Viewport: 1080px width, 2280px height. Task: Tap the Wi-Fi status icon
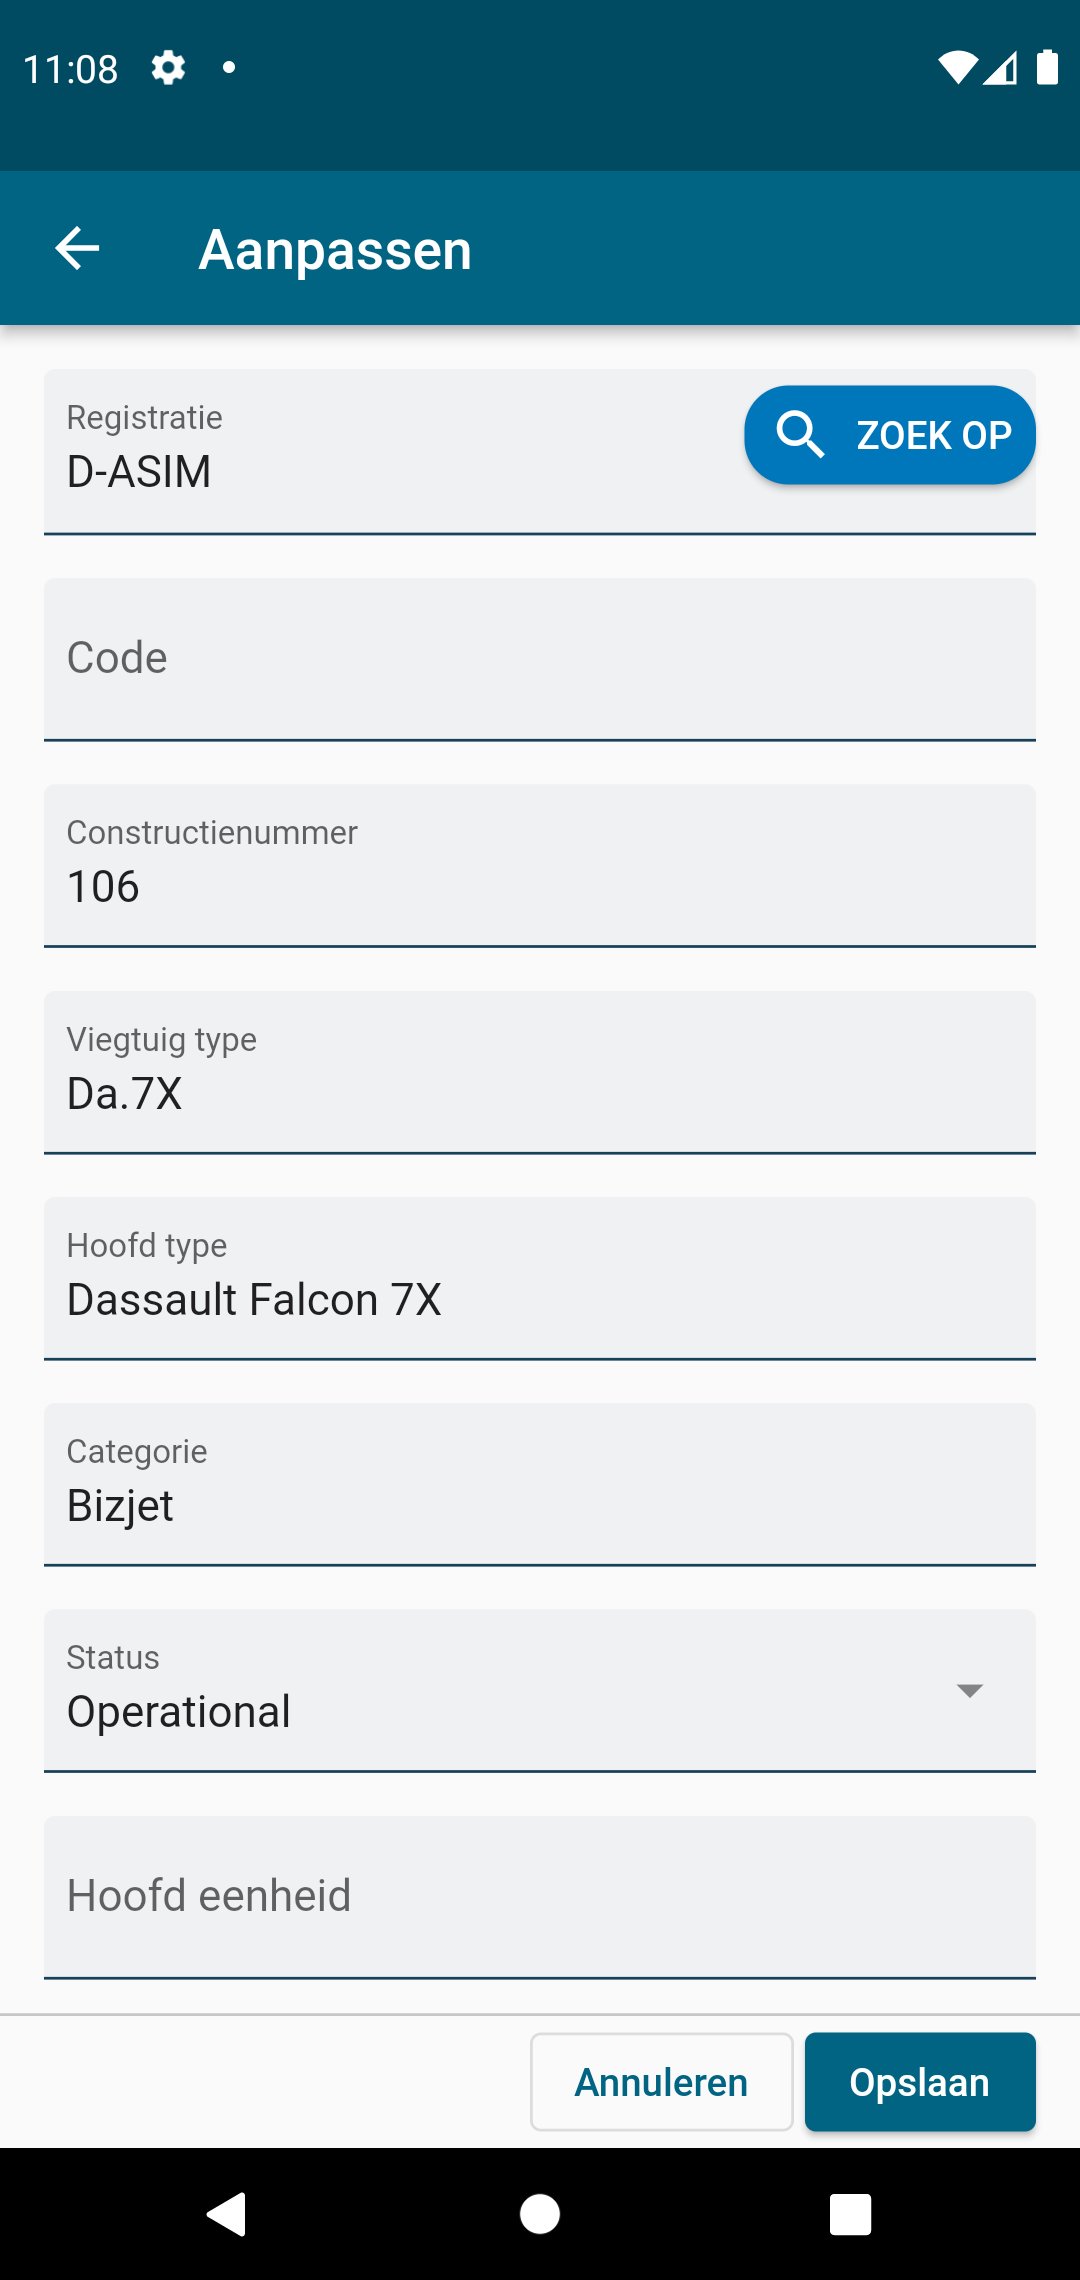tap(956, 68)
